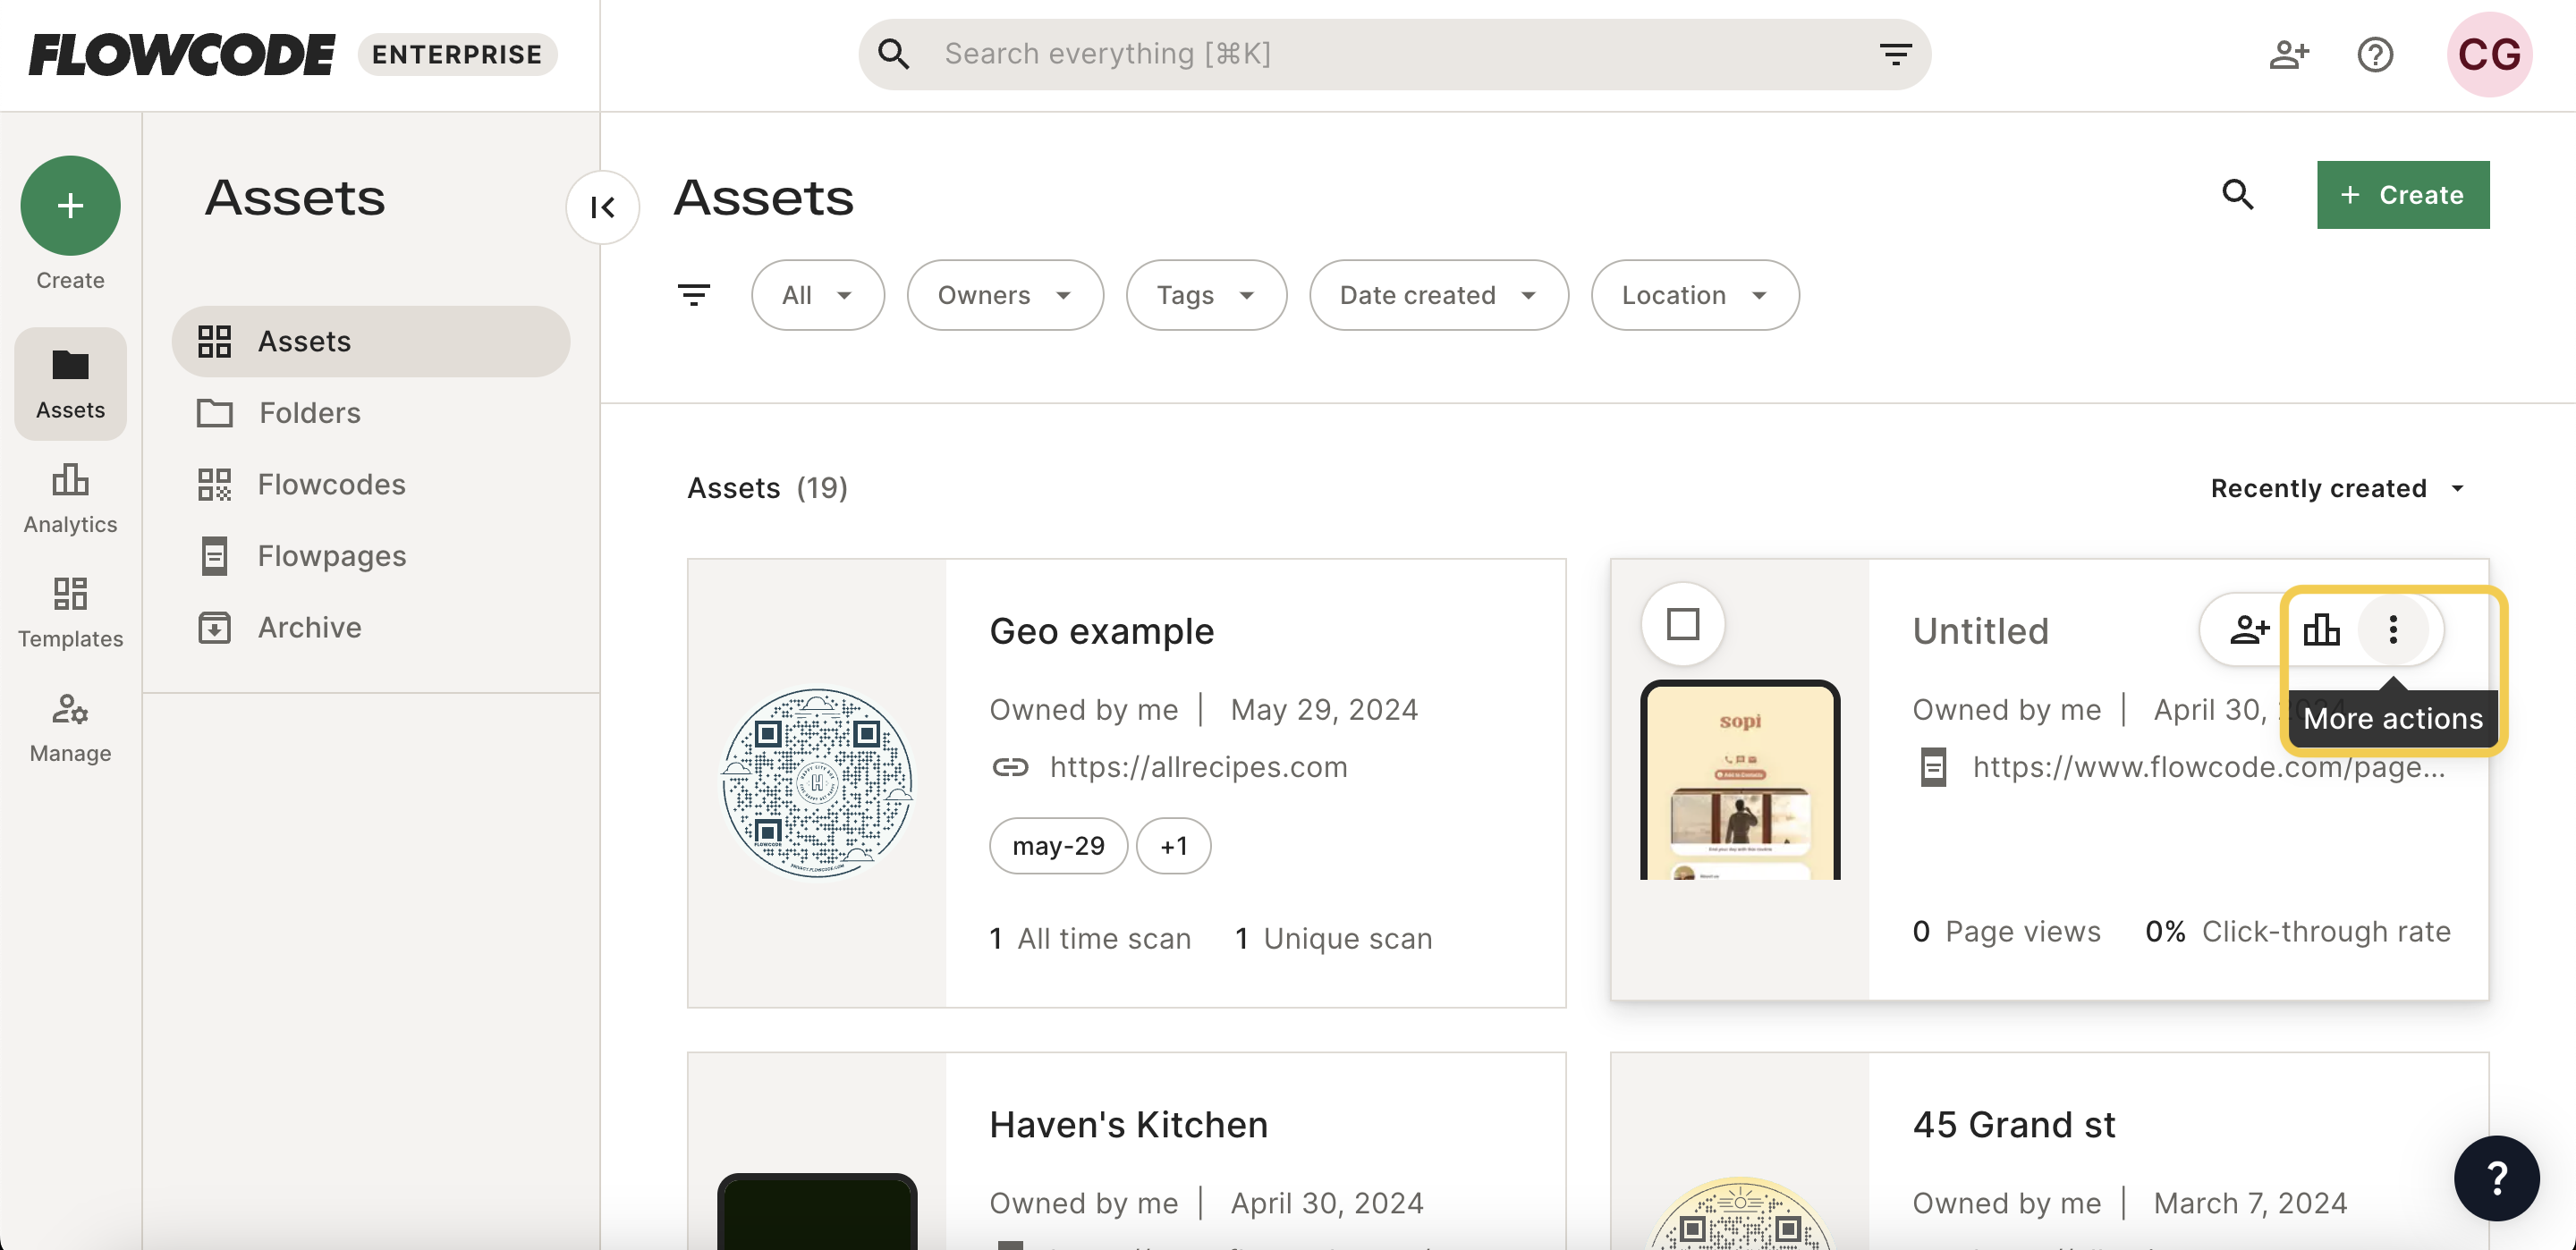Screen dimensions: 2576x1250
Task: Open the filter list icon beside the All filter
Action: [694, 295]
